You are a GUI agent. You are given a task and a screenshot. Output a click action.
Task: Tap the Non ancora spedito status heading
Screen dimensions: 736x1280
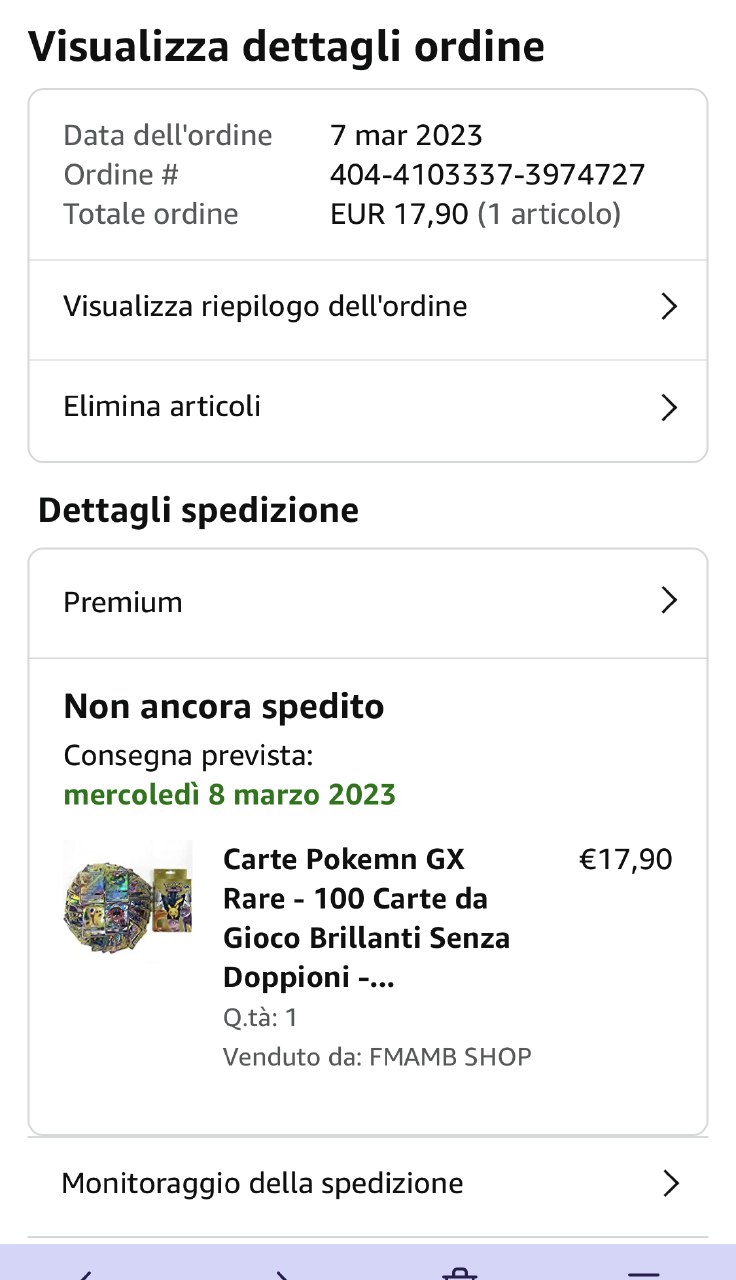pyautogui.click(x=224, y=707)
